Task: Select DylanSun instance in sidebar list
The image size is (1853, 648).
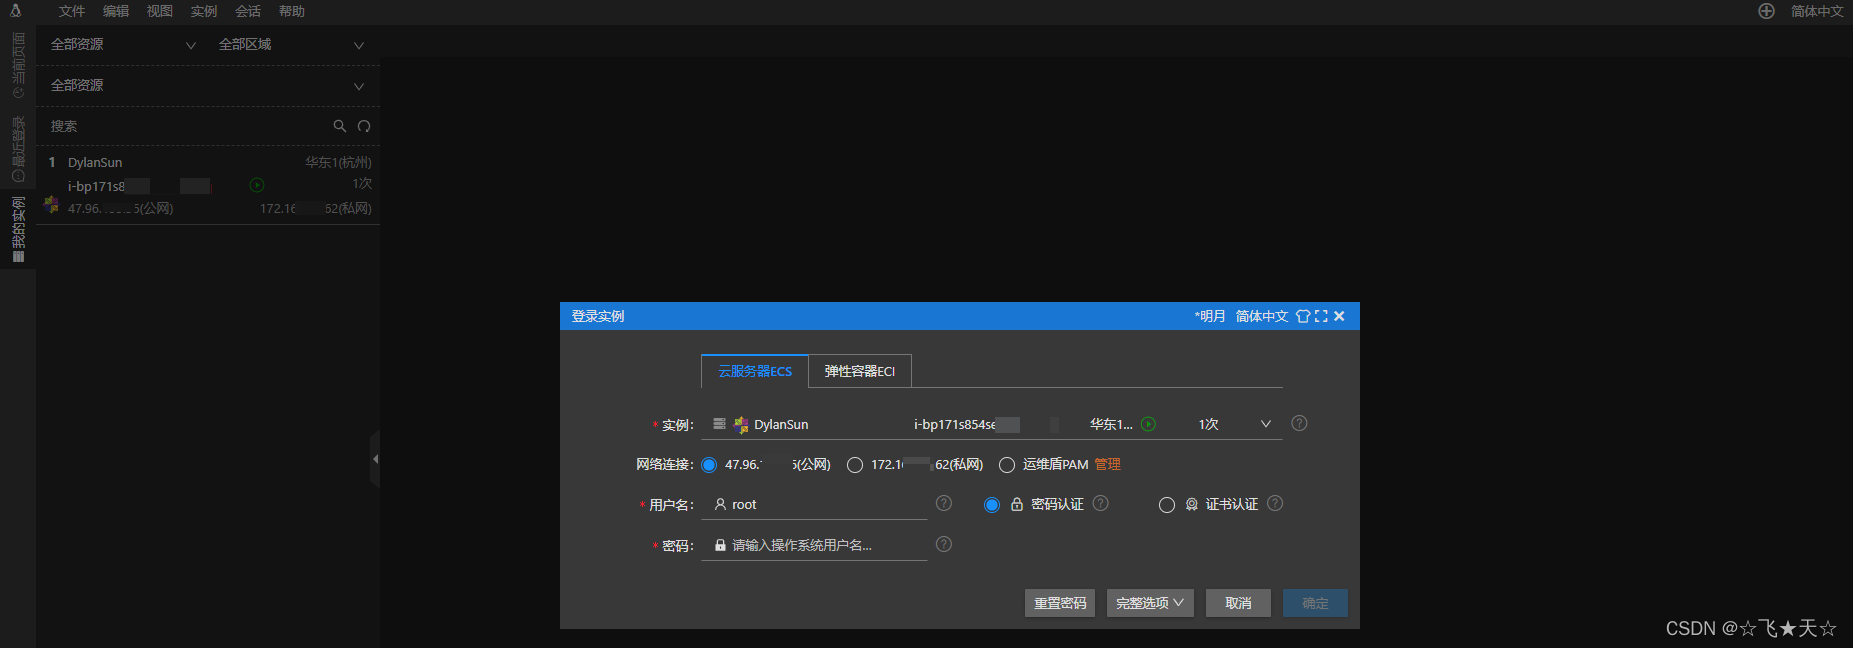Action: click(208, 185)
